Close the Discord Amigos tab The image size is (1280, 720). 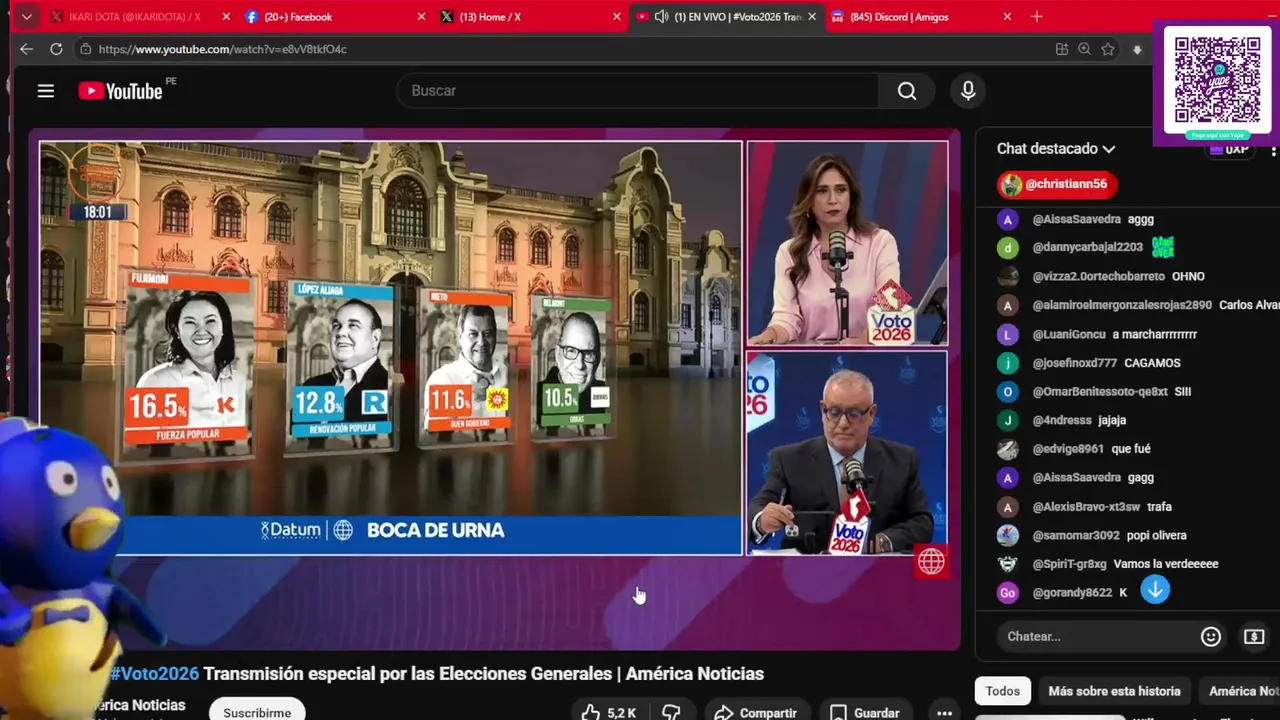tap(1007, 17)
